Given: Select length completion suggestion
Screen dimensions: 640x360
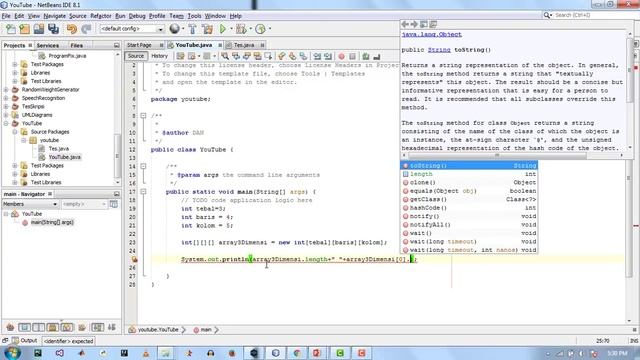Looking at the screenshot, I should (x=469, y=174).
